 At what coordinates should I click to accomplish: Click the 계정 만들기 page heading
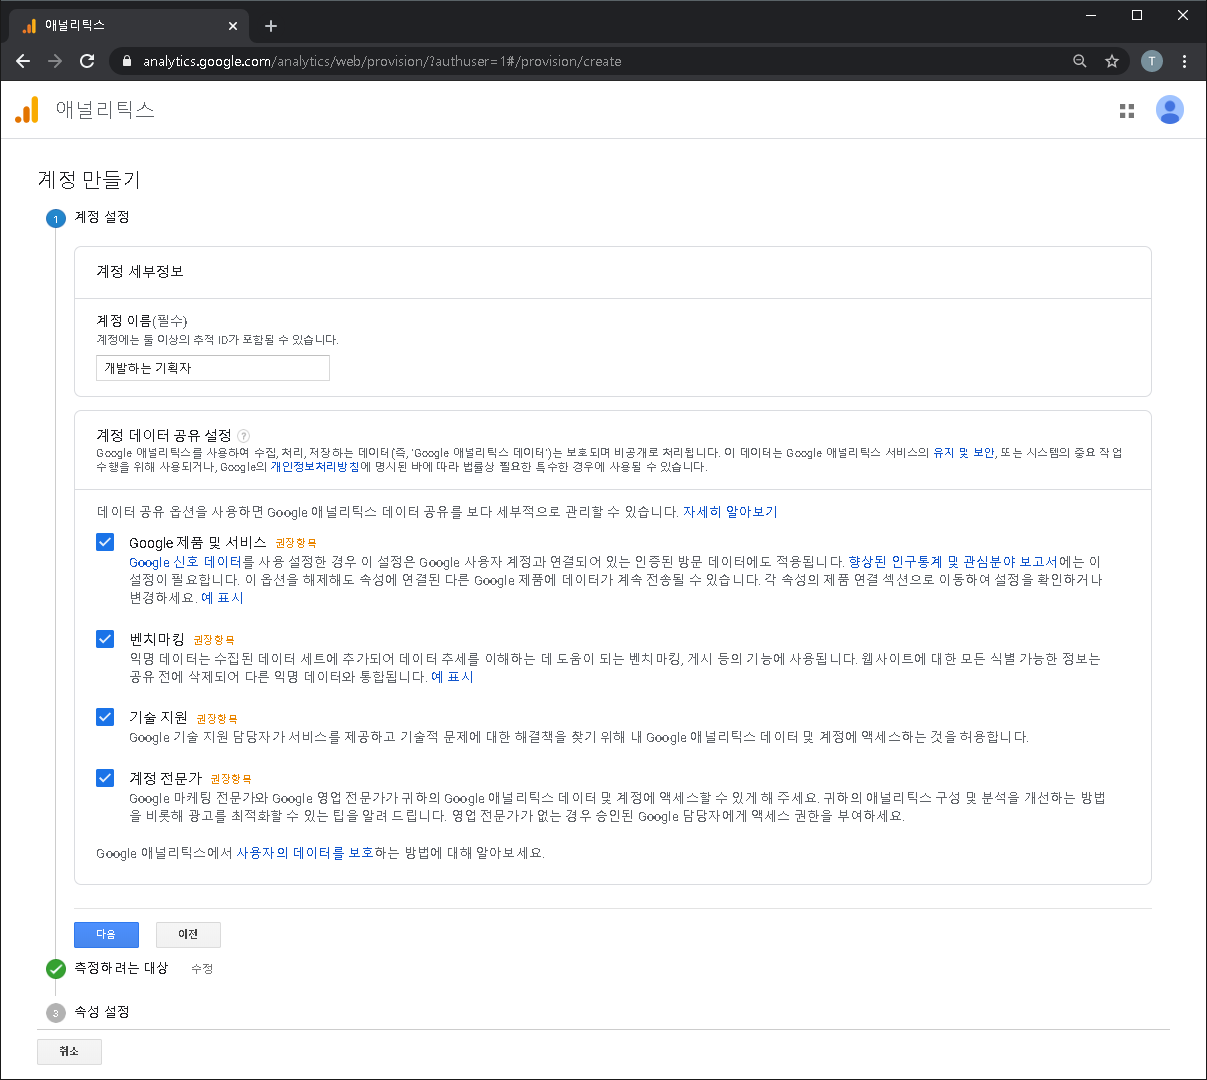click(x=89, y=180)
